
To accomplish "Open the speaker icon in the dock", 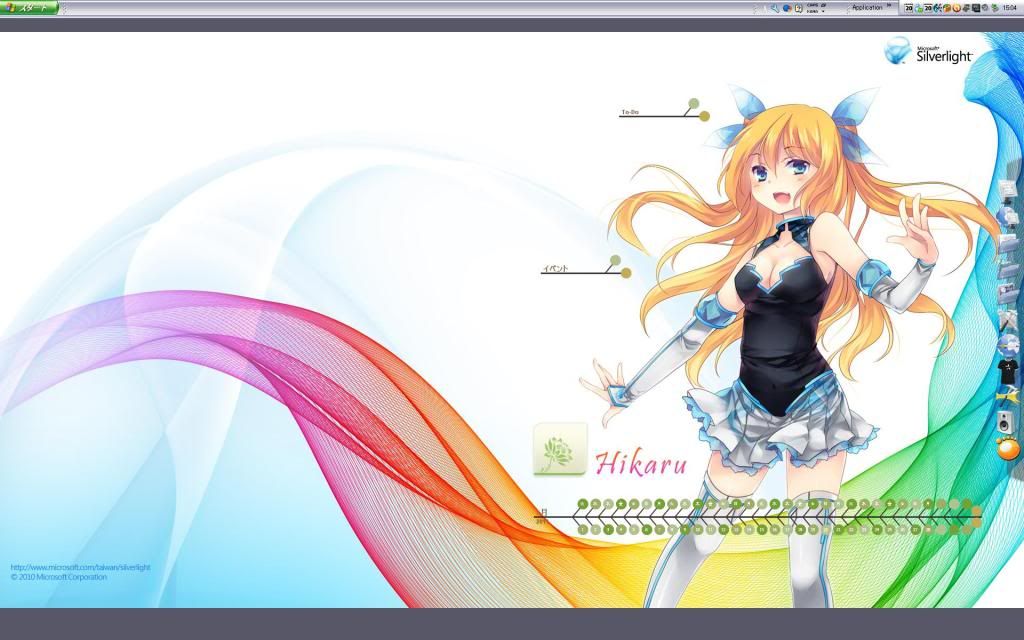I will coord(1006,421).
